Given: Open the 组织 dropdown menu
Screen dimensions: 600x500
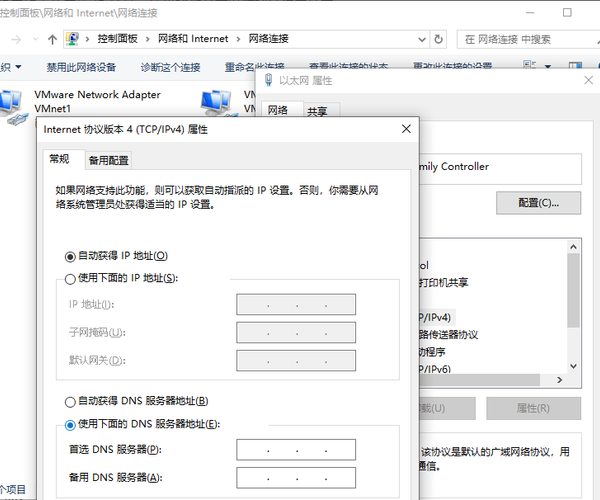Looking at the screenshot, I should (11, 67).
